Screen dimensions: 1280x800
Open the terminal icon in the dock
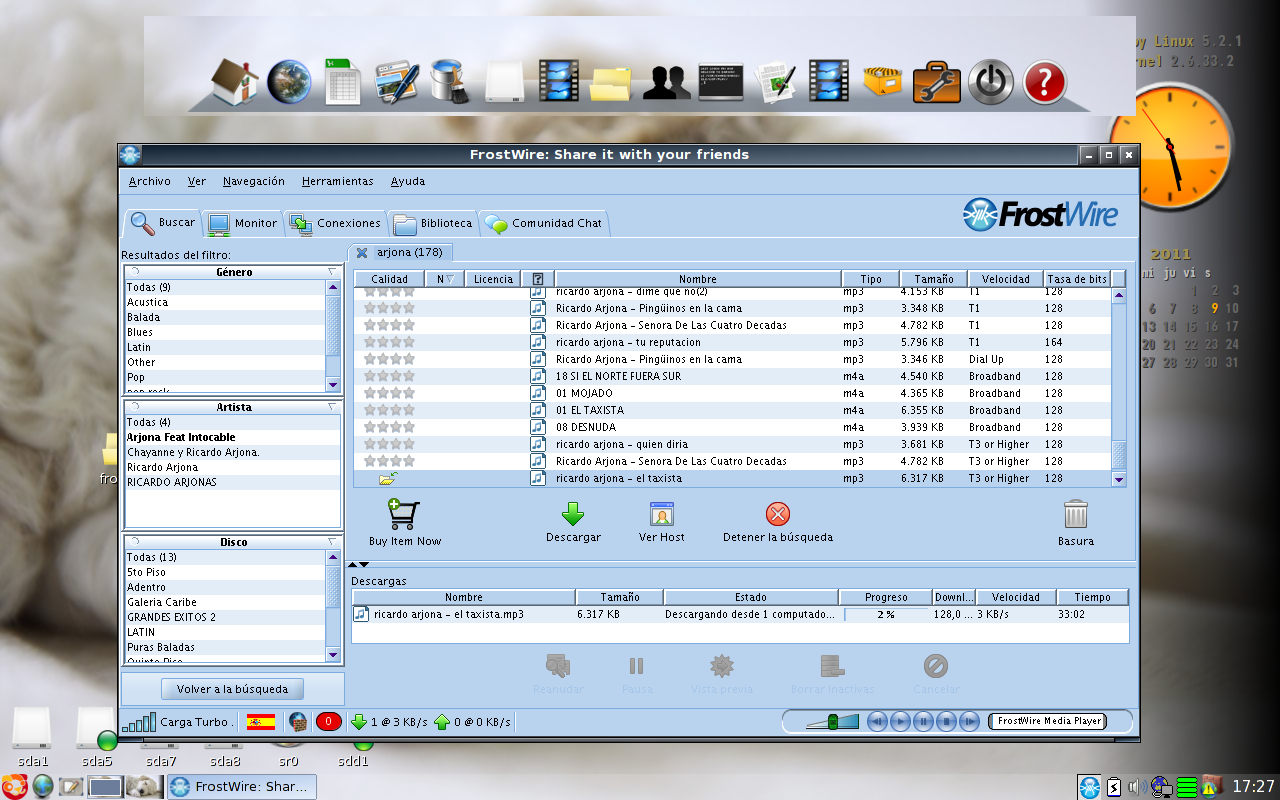(720, 81)
